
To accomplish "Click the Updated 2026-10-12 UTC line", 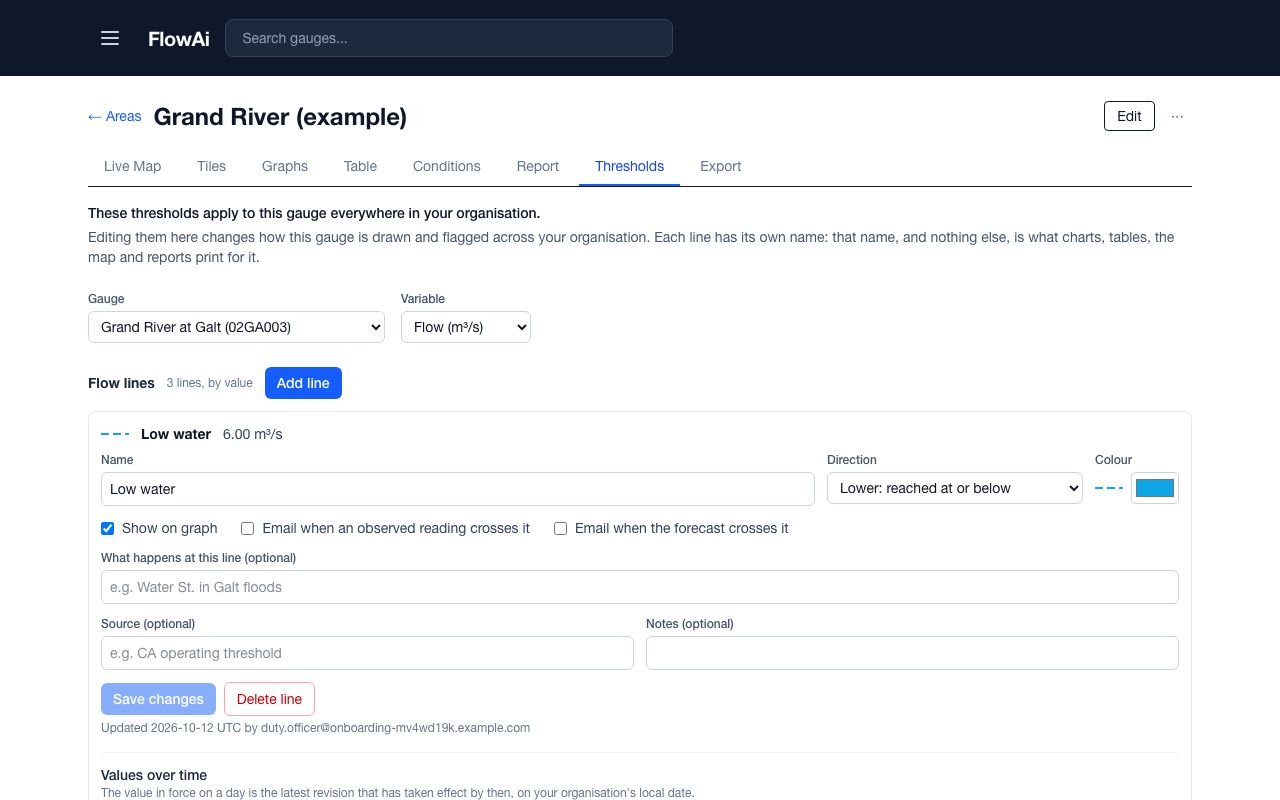I will [x=316, y=728].
